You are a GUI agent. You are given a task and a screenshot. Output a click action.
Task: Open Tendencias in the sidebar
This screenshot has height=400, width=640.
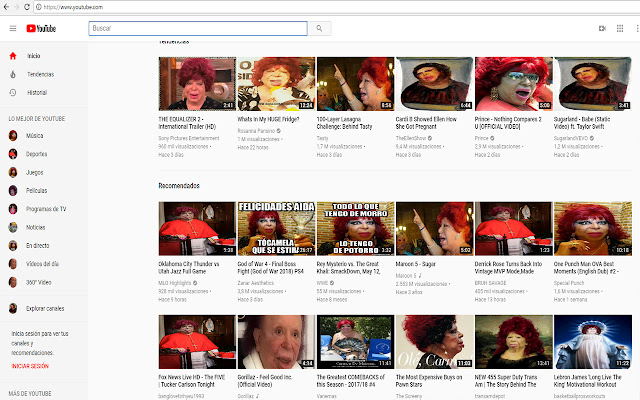(x=40, y=74)
